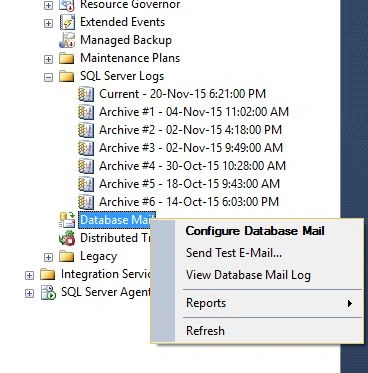Click the Managed Backup icon

[x=67, y=40]
